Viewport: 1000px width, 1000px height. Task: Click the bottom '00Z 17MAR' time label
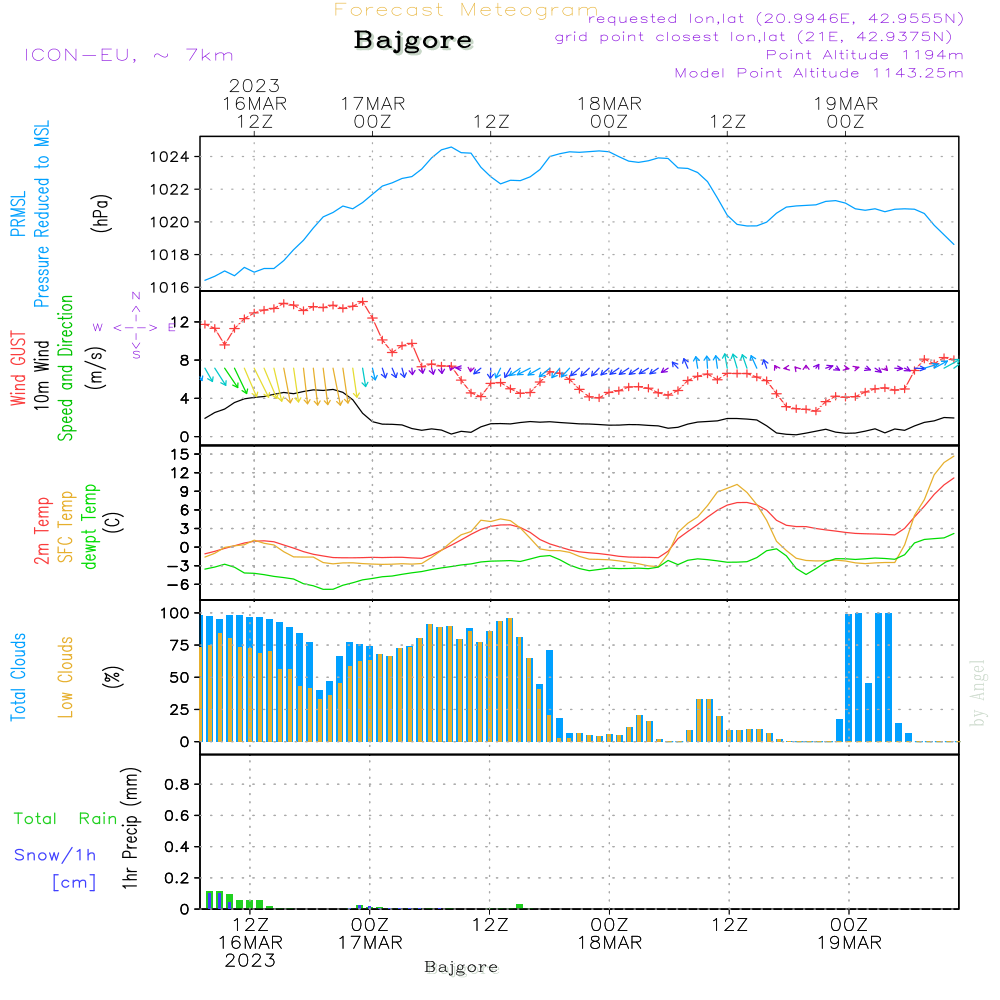click(x=370, y=934)
